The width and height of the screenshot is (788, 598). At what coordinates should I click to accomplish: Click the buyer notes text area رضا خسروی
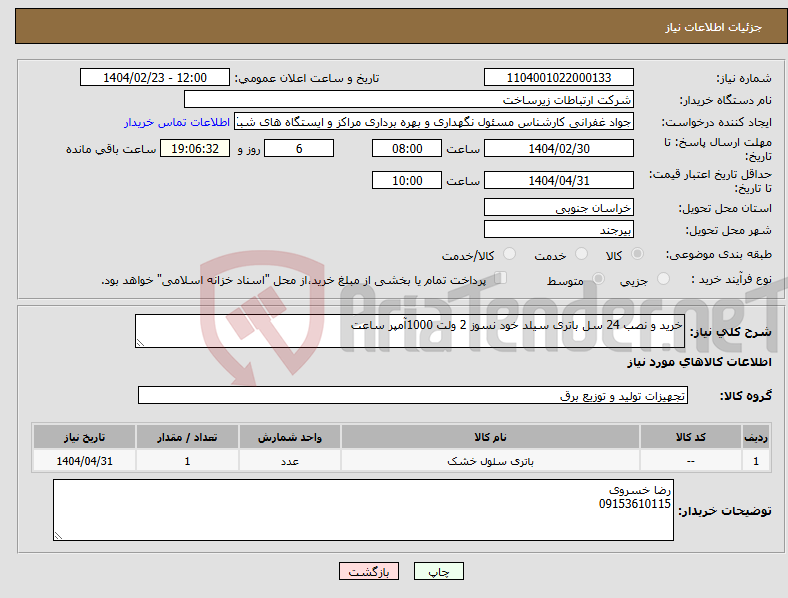363,510
